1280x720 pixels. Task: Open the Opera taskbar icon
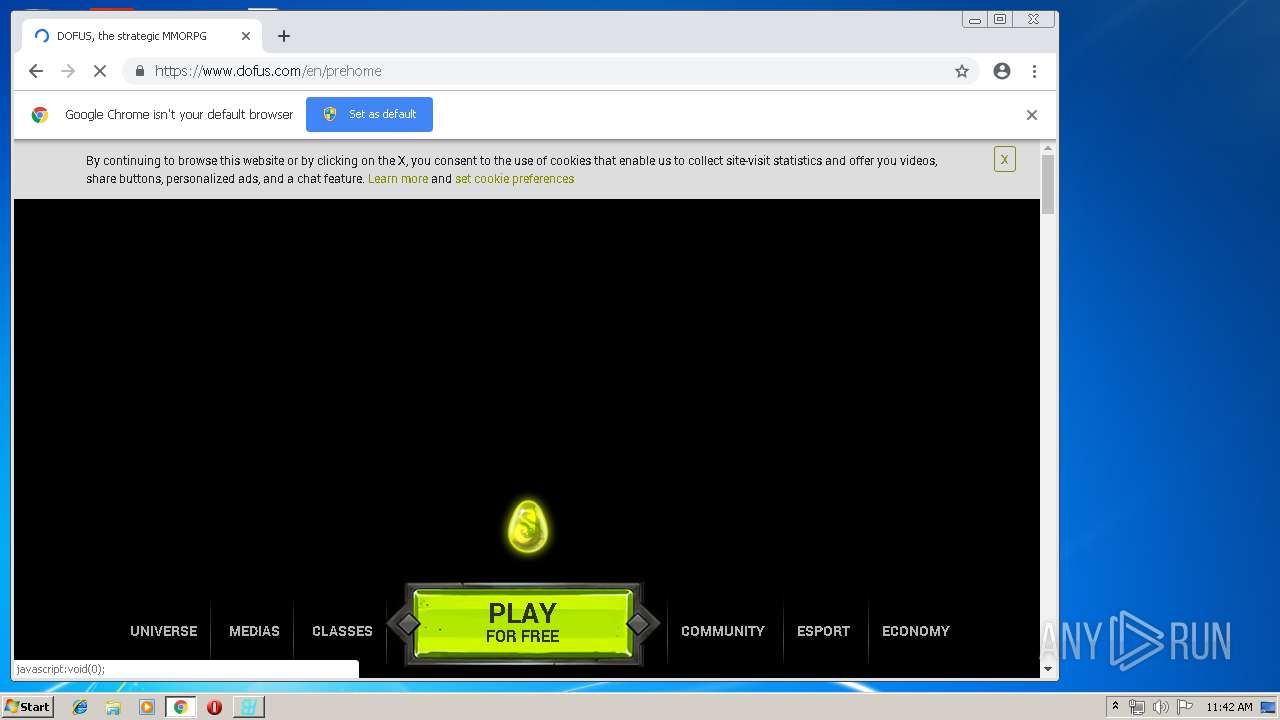coord(214,707)
